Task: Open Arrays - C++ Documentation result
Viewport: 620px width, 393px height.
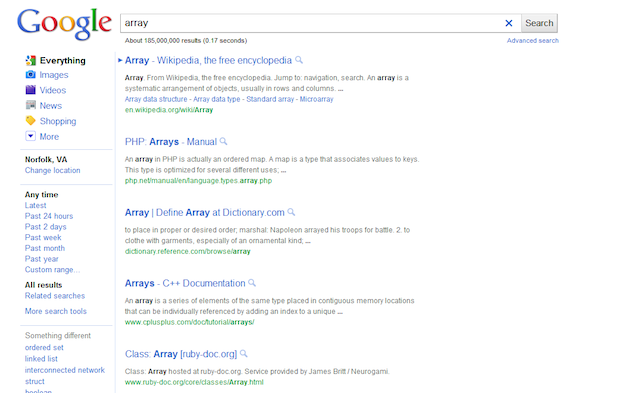Action: [185, 283]
